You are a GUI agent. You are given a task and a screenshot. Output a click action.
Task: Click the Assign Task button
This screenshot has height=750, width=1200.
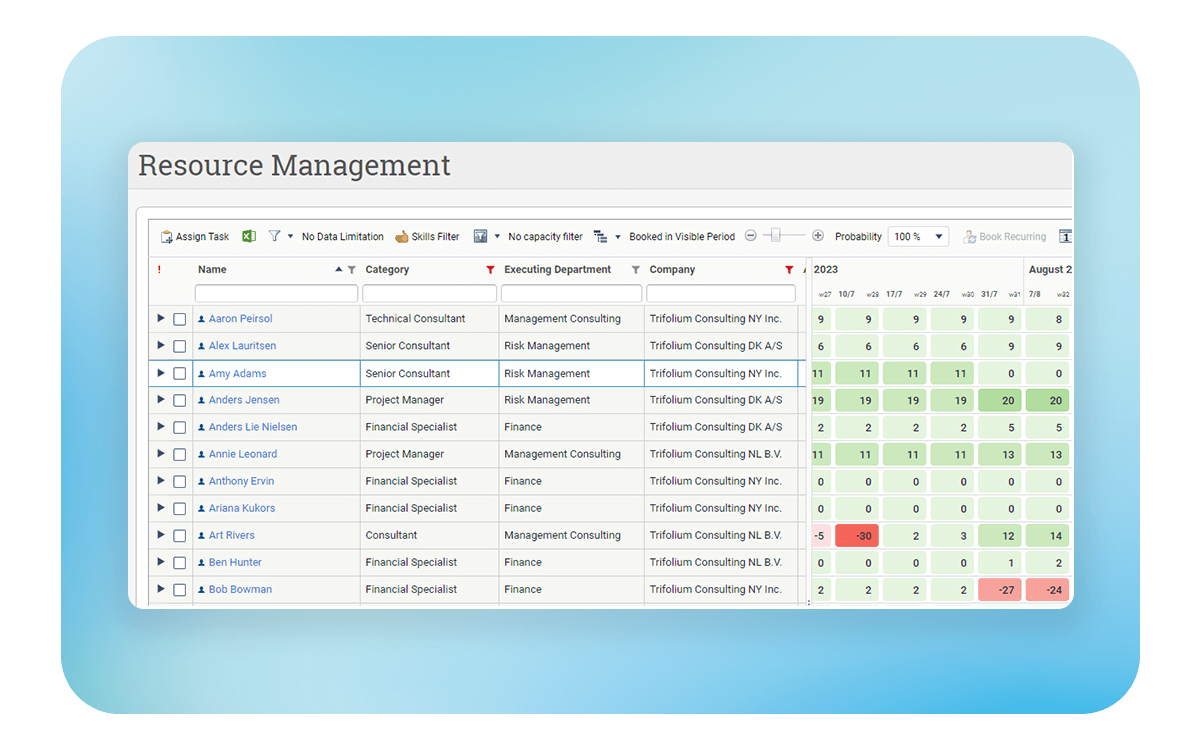pyautogui.click(x=195, y=237)
